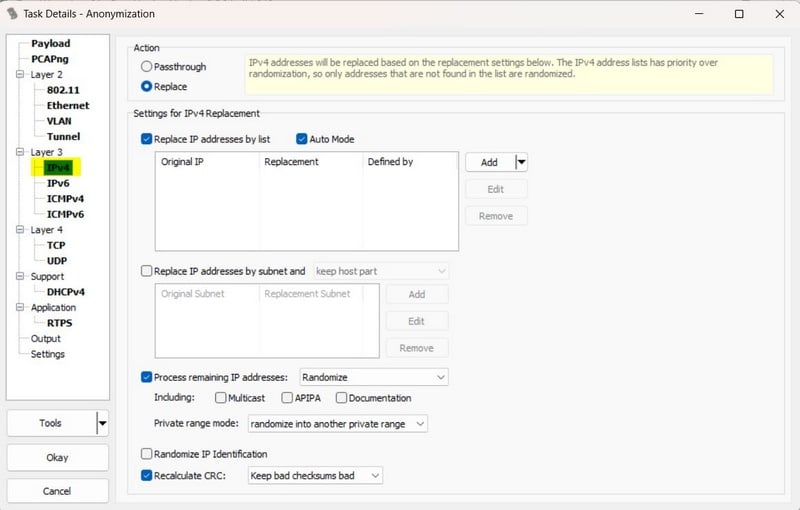Add an IP replacement entry
The height and width of the screenshot is (510, 800).
click(x=489, y=162)
